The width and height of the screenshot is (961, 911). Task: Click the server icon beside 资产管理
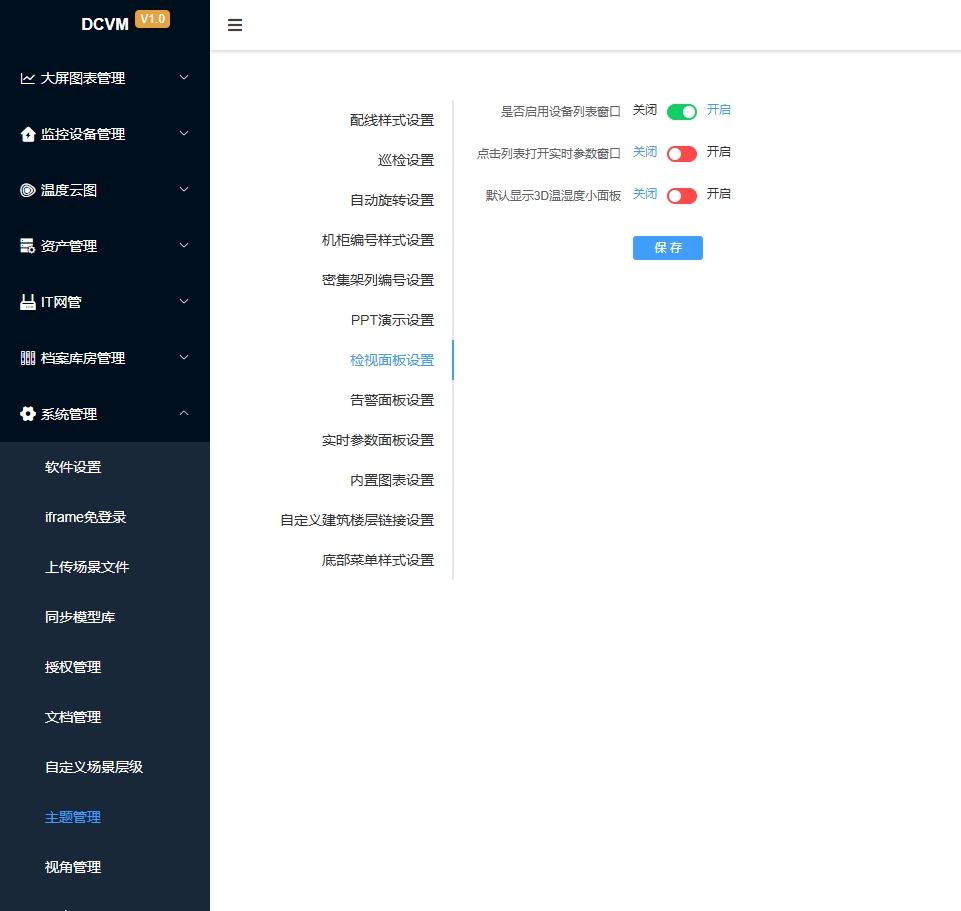coord(28,246)
